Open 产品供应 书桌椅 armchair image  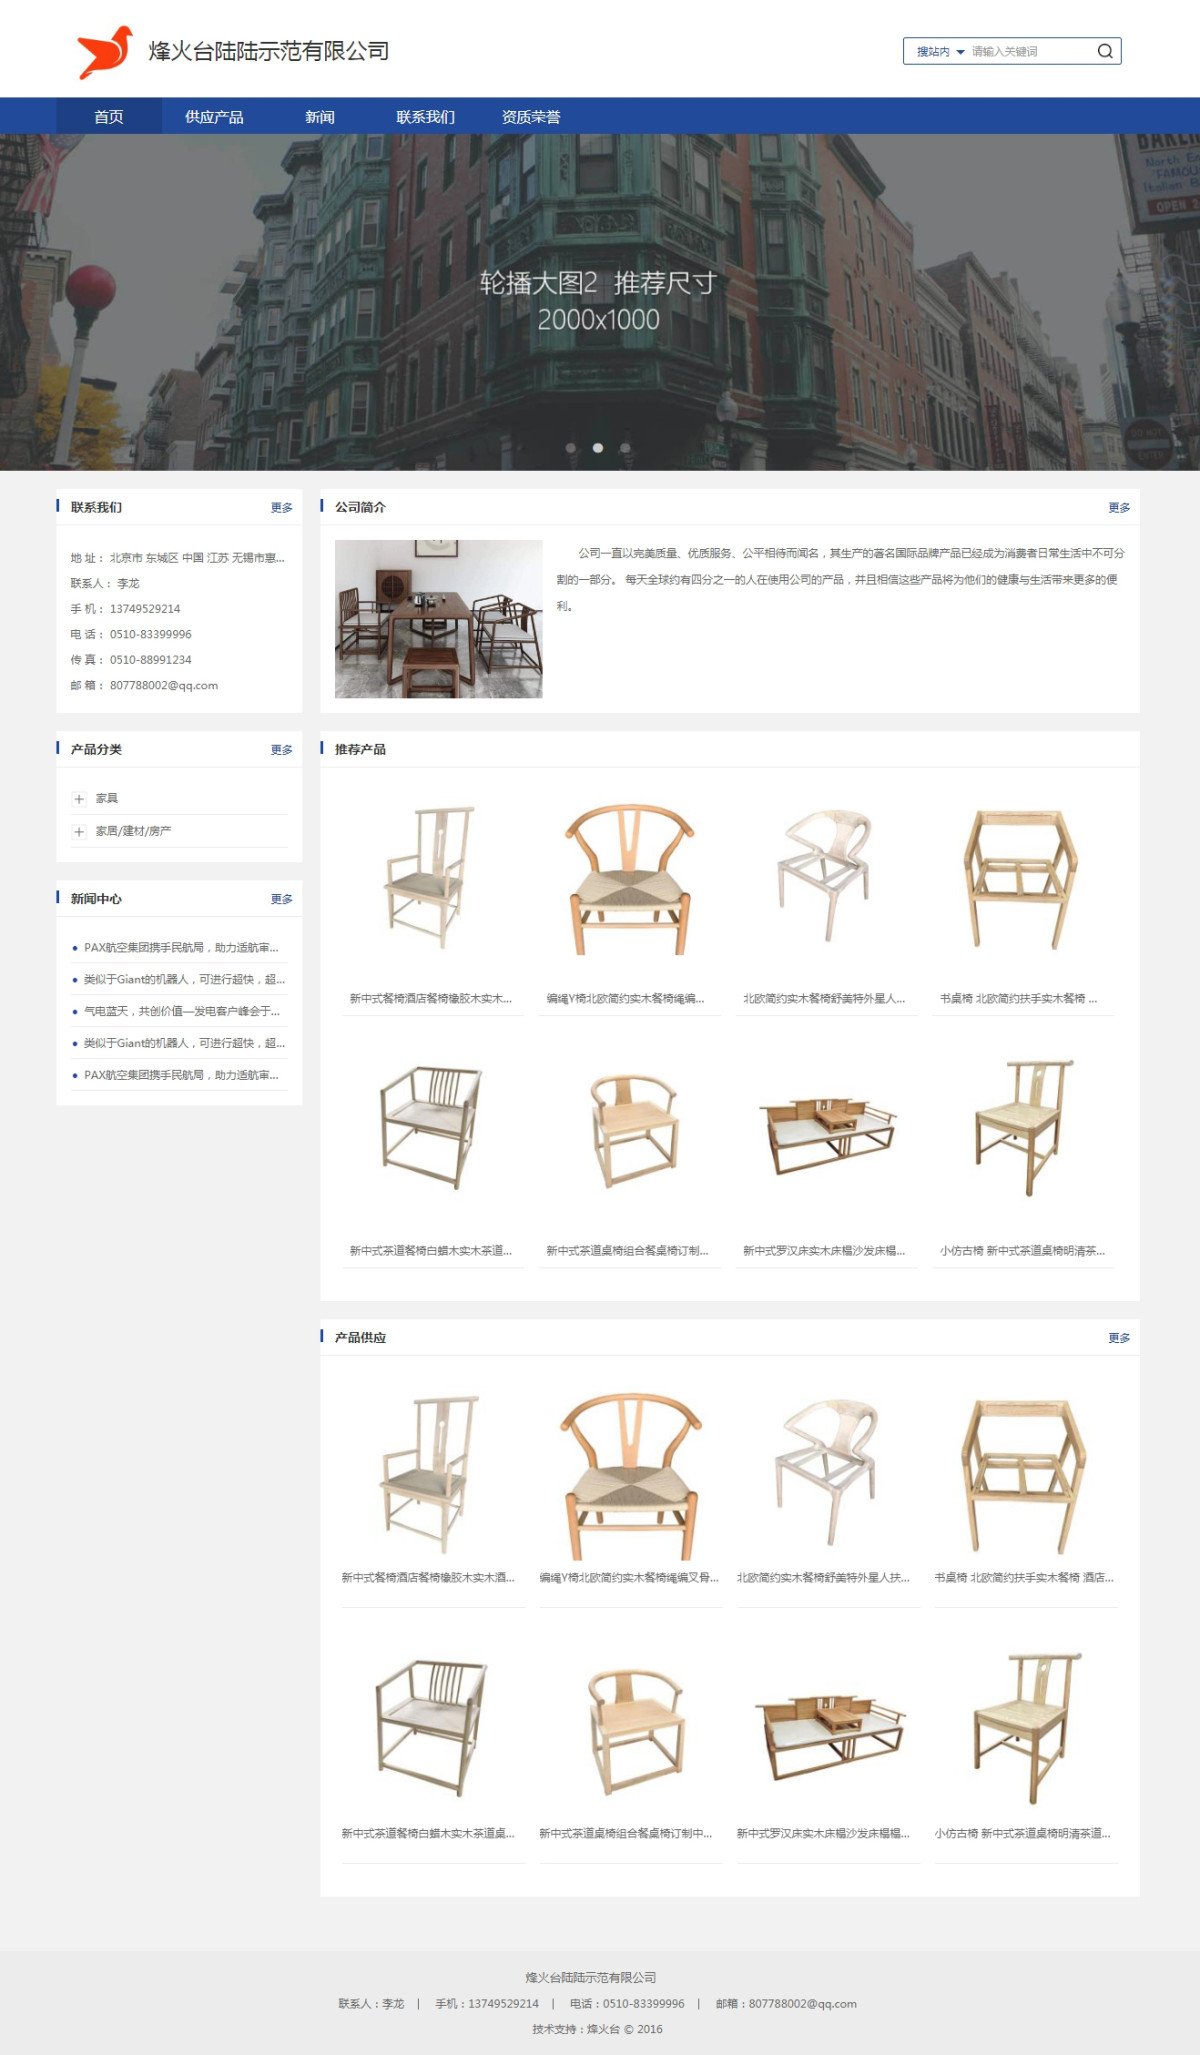click(x=1024, y=1473)
